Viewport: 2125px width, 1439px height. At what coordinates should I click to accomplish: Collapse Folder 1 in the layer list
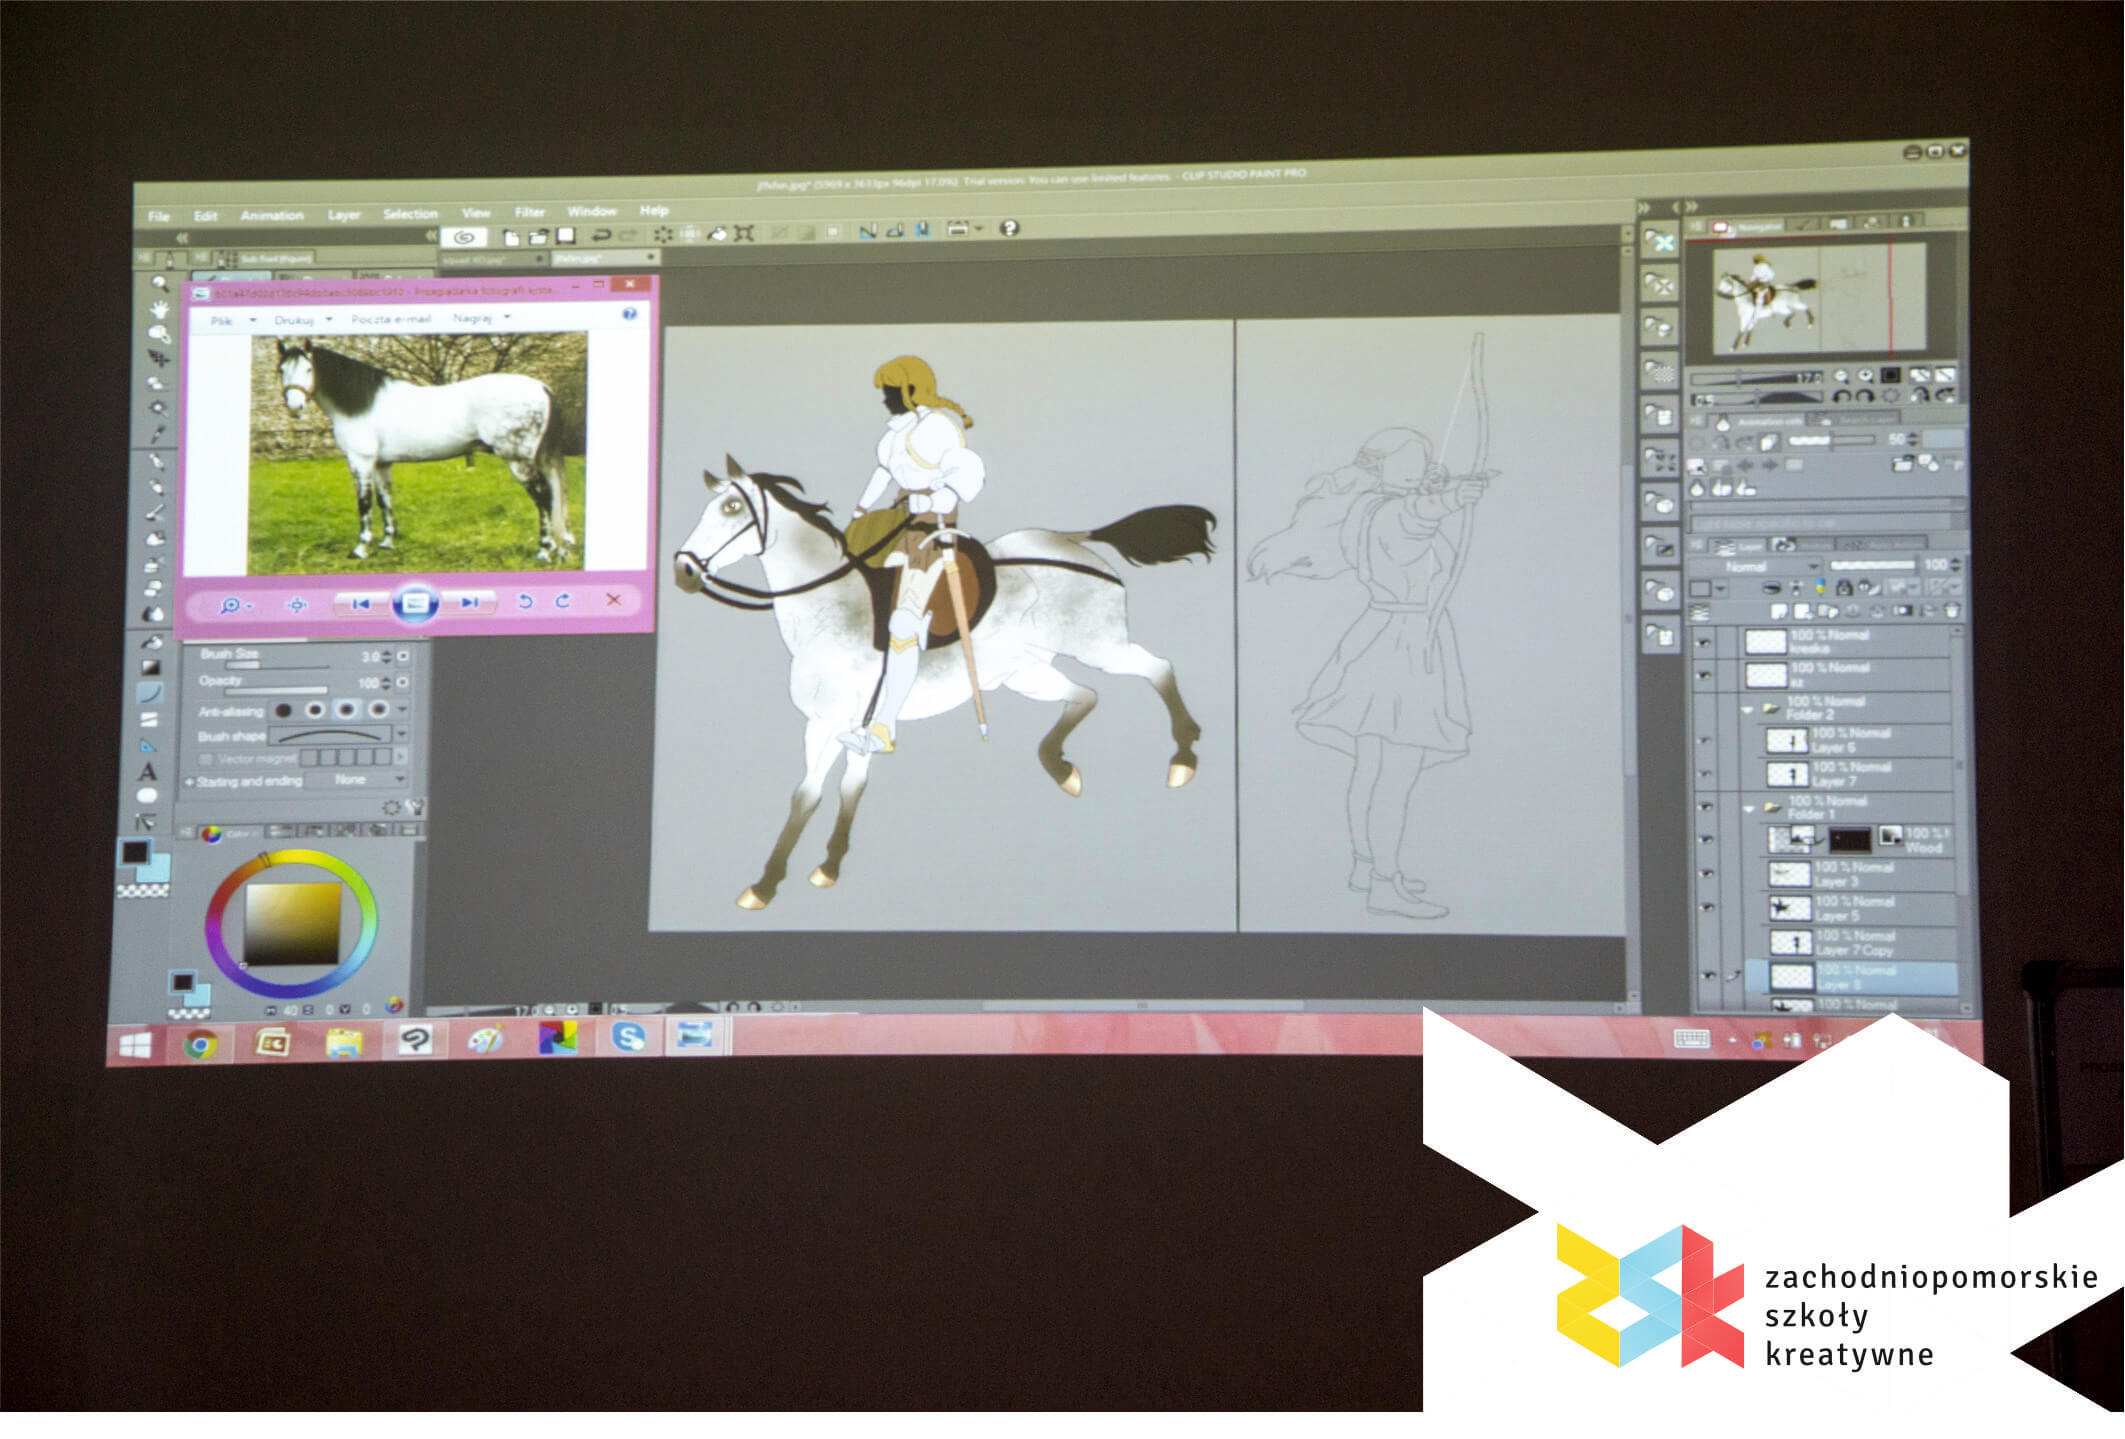click(1749, 808)
